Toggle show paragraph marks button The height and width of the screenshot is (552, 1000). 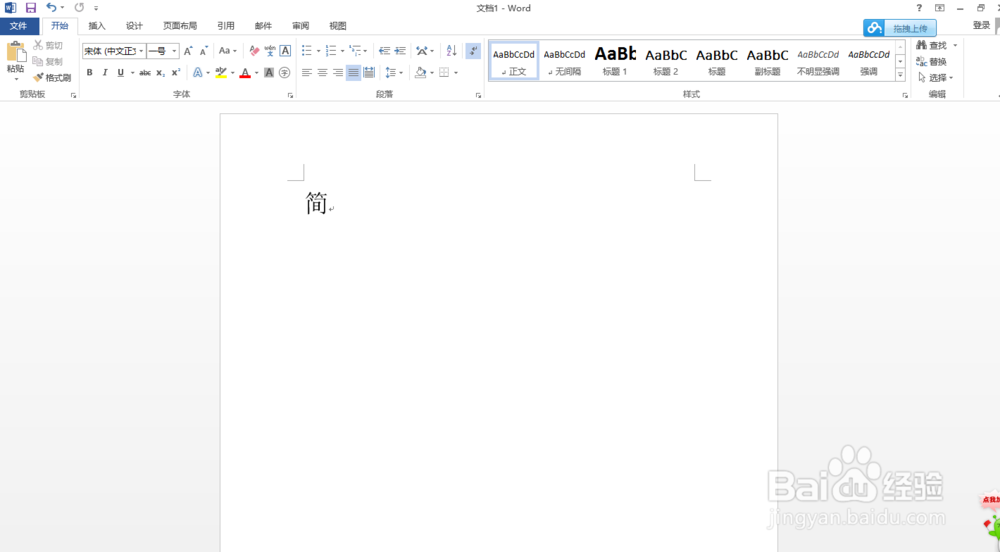click(473, 51)
